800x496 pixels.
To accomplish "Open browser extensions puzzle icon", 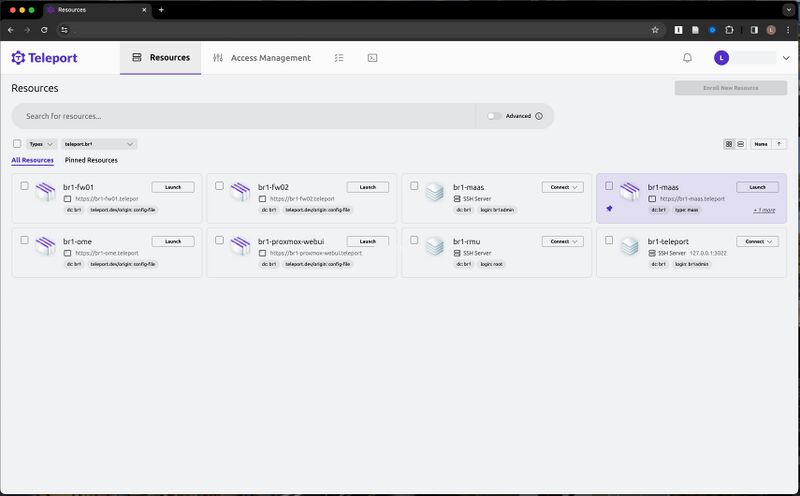I will pos(730,30).
